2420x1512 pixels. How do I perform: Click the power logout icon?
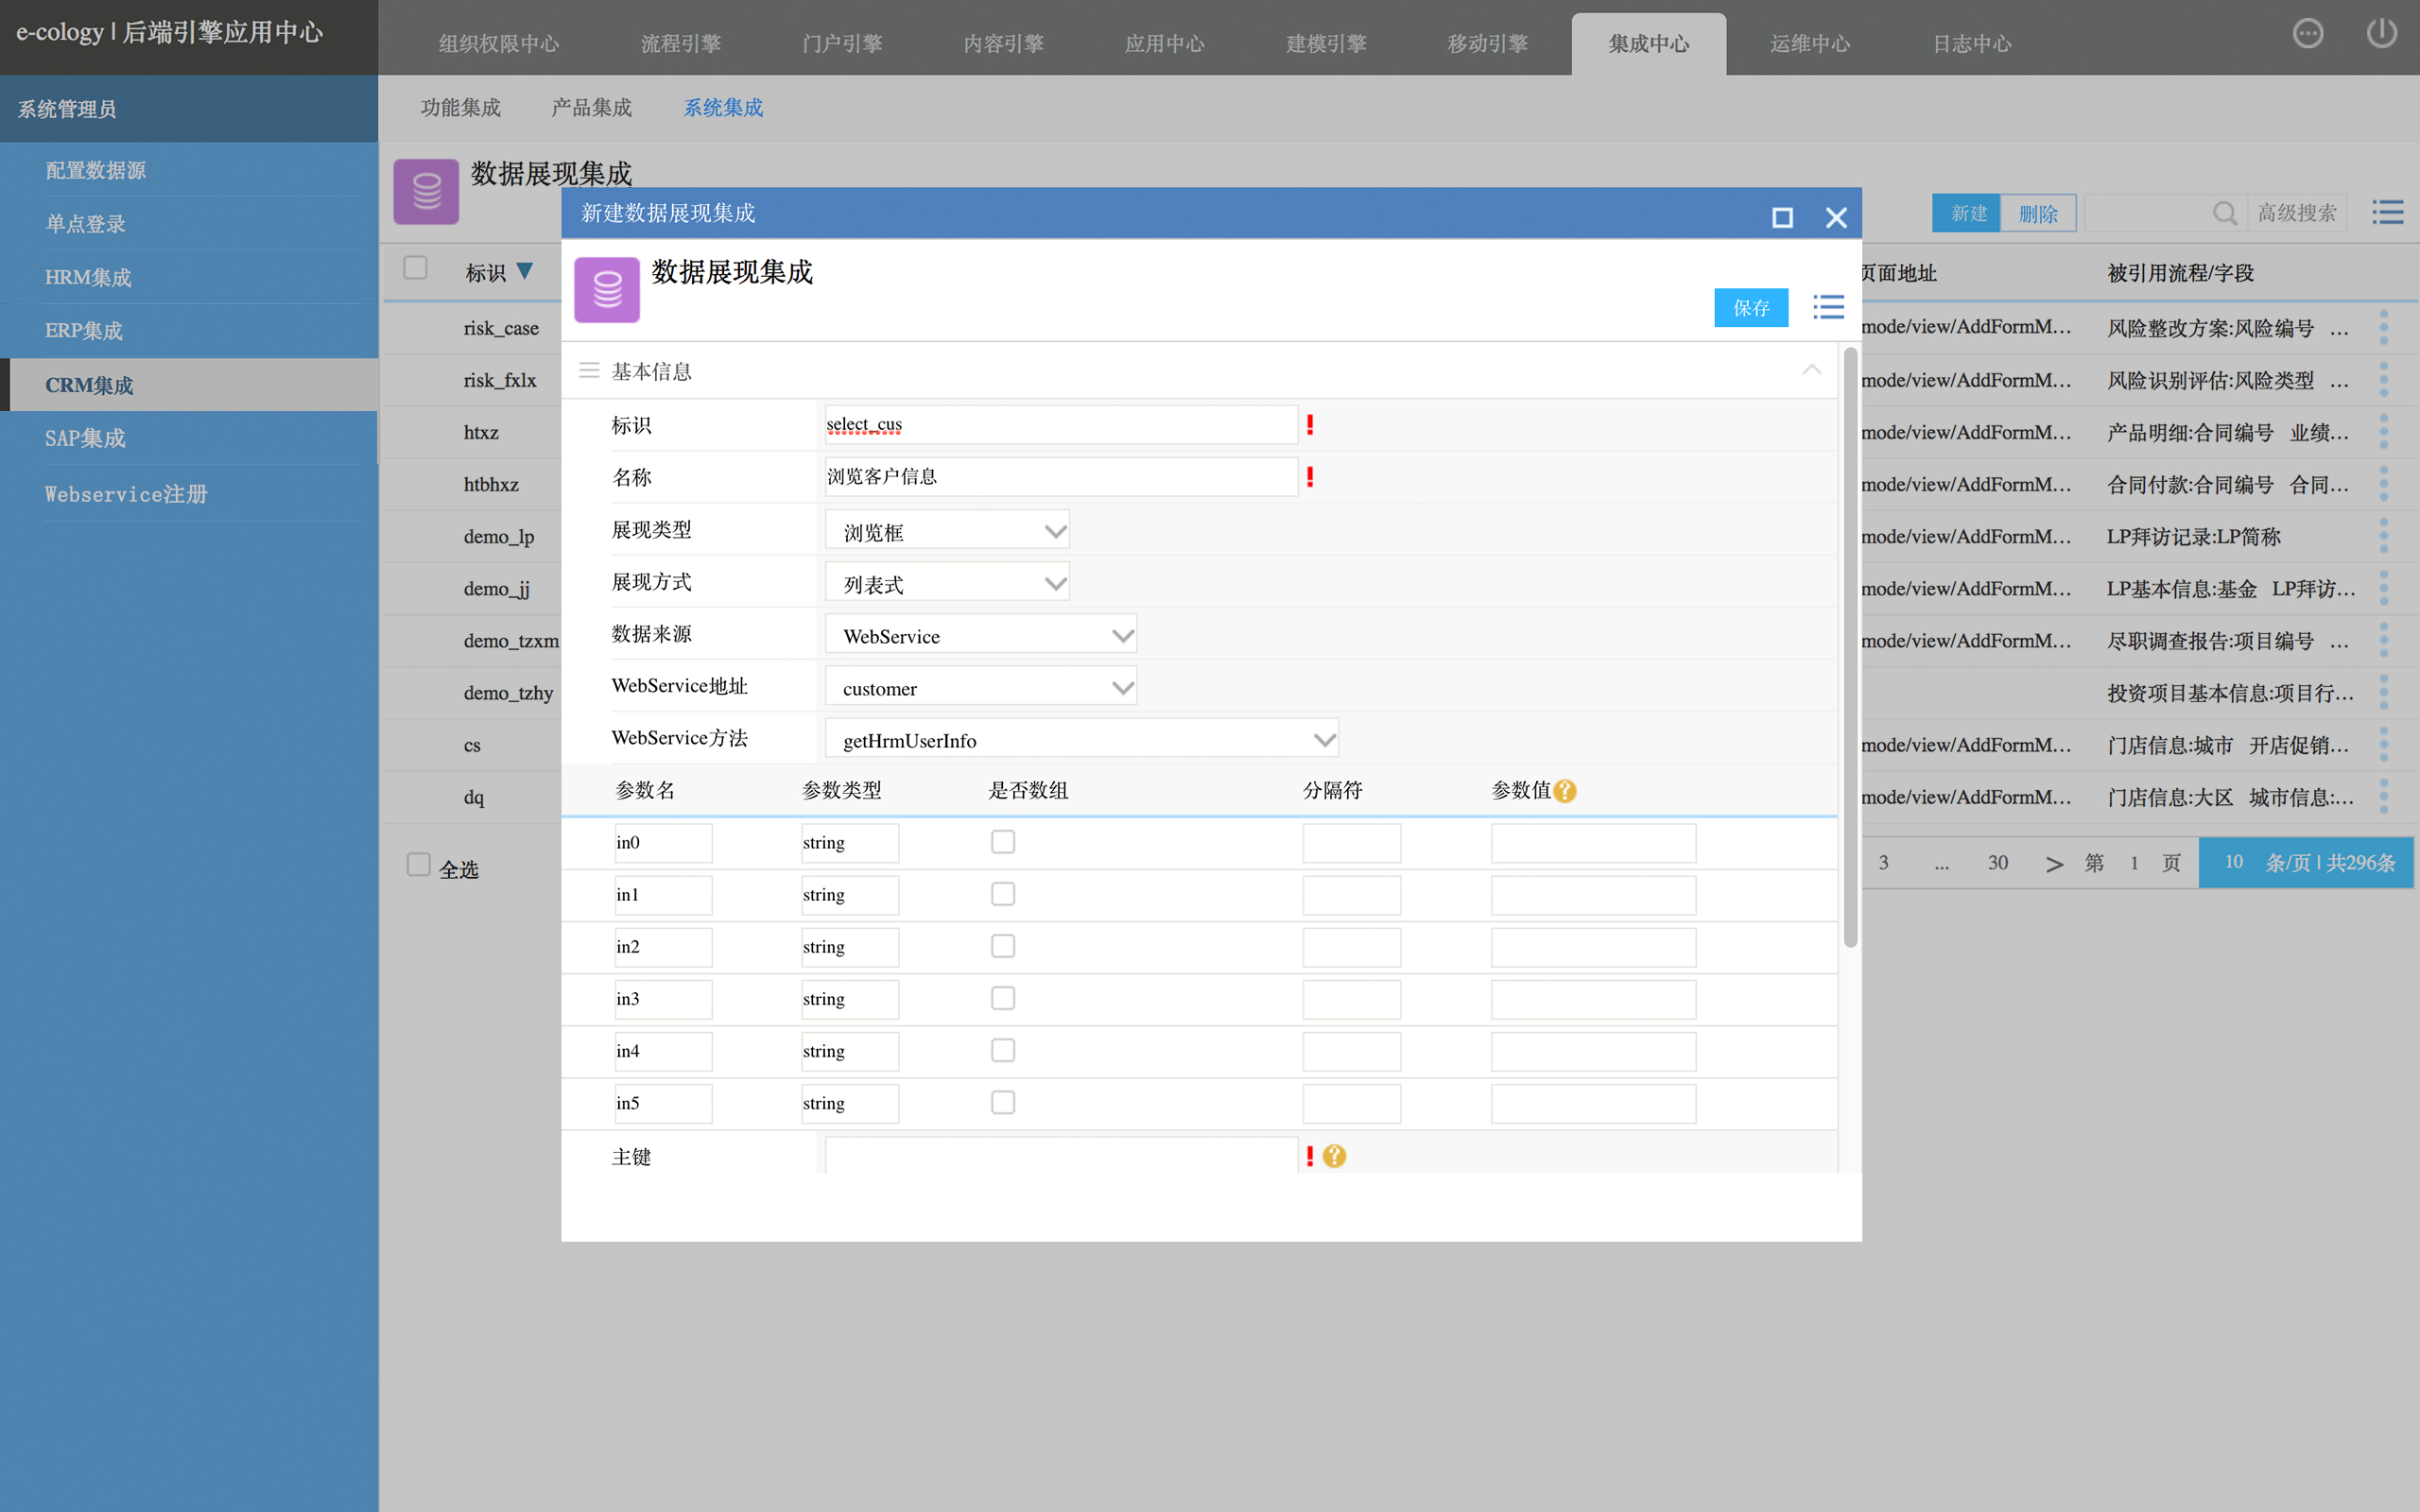tap(2381, 34)
